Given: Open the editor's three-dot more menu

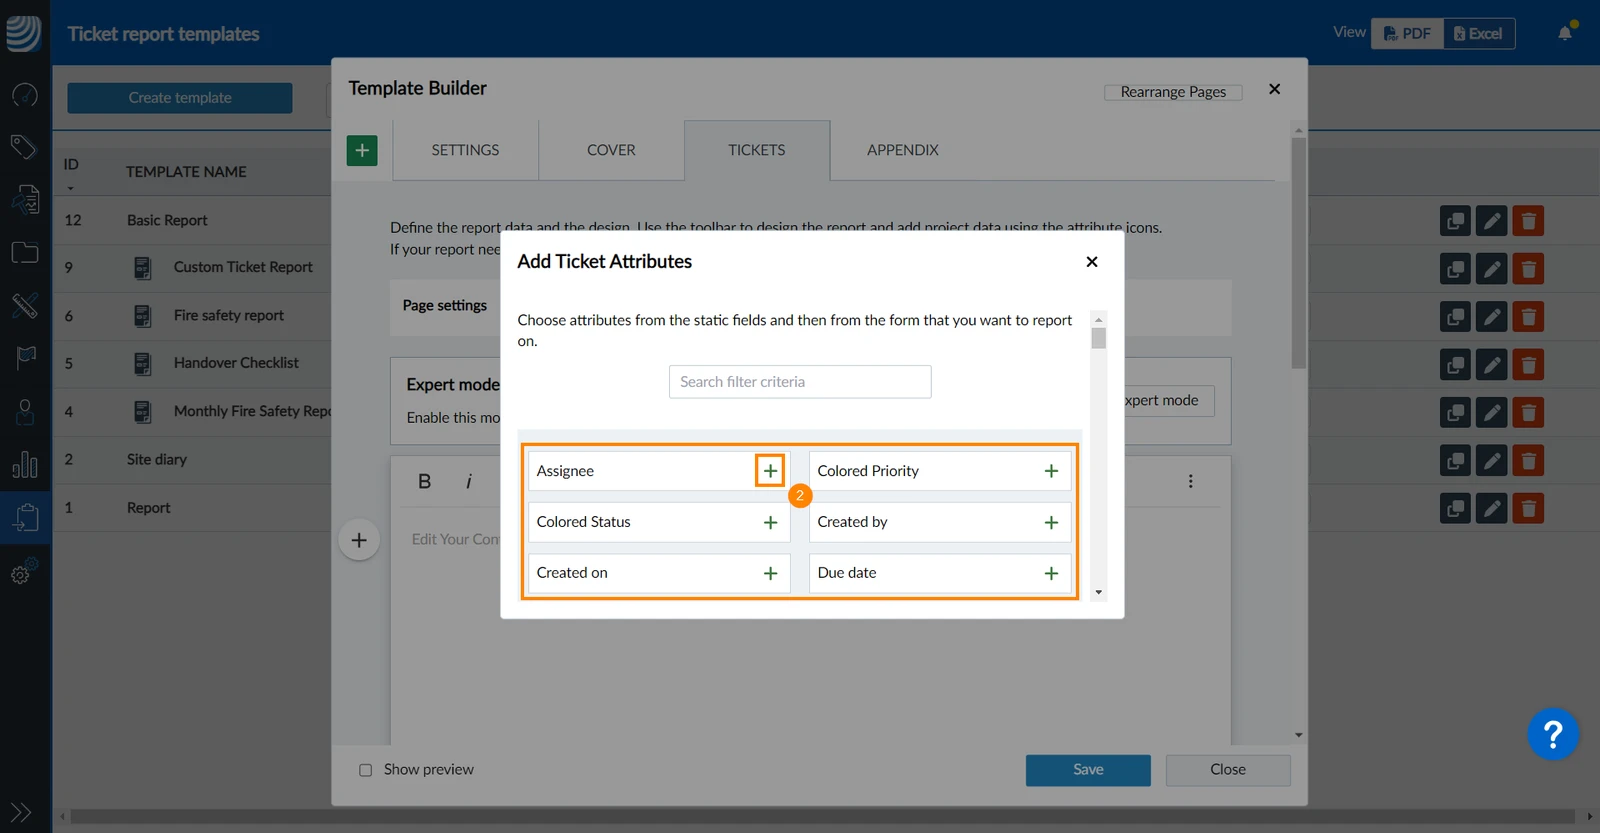Looking at the screenshot, I should click(x=1190, y=481).
